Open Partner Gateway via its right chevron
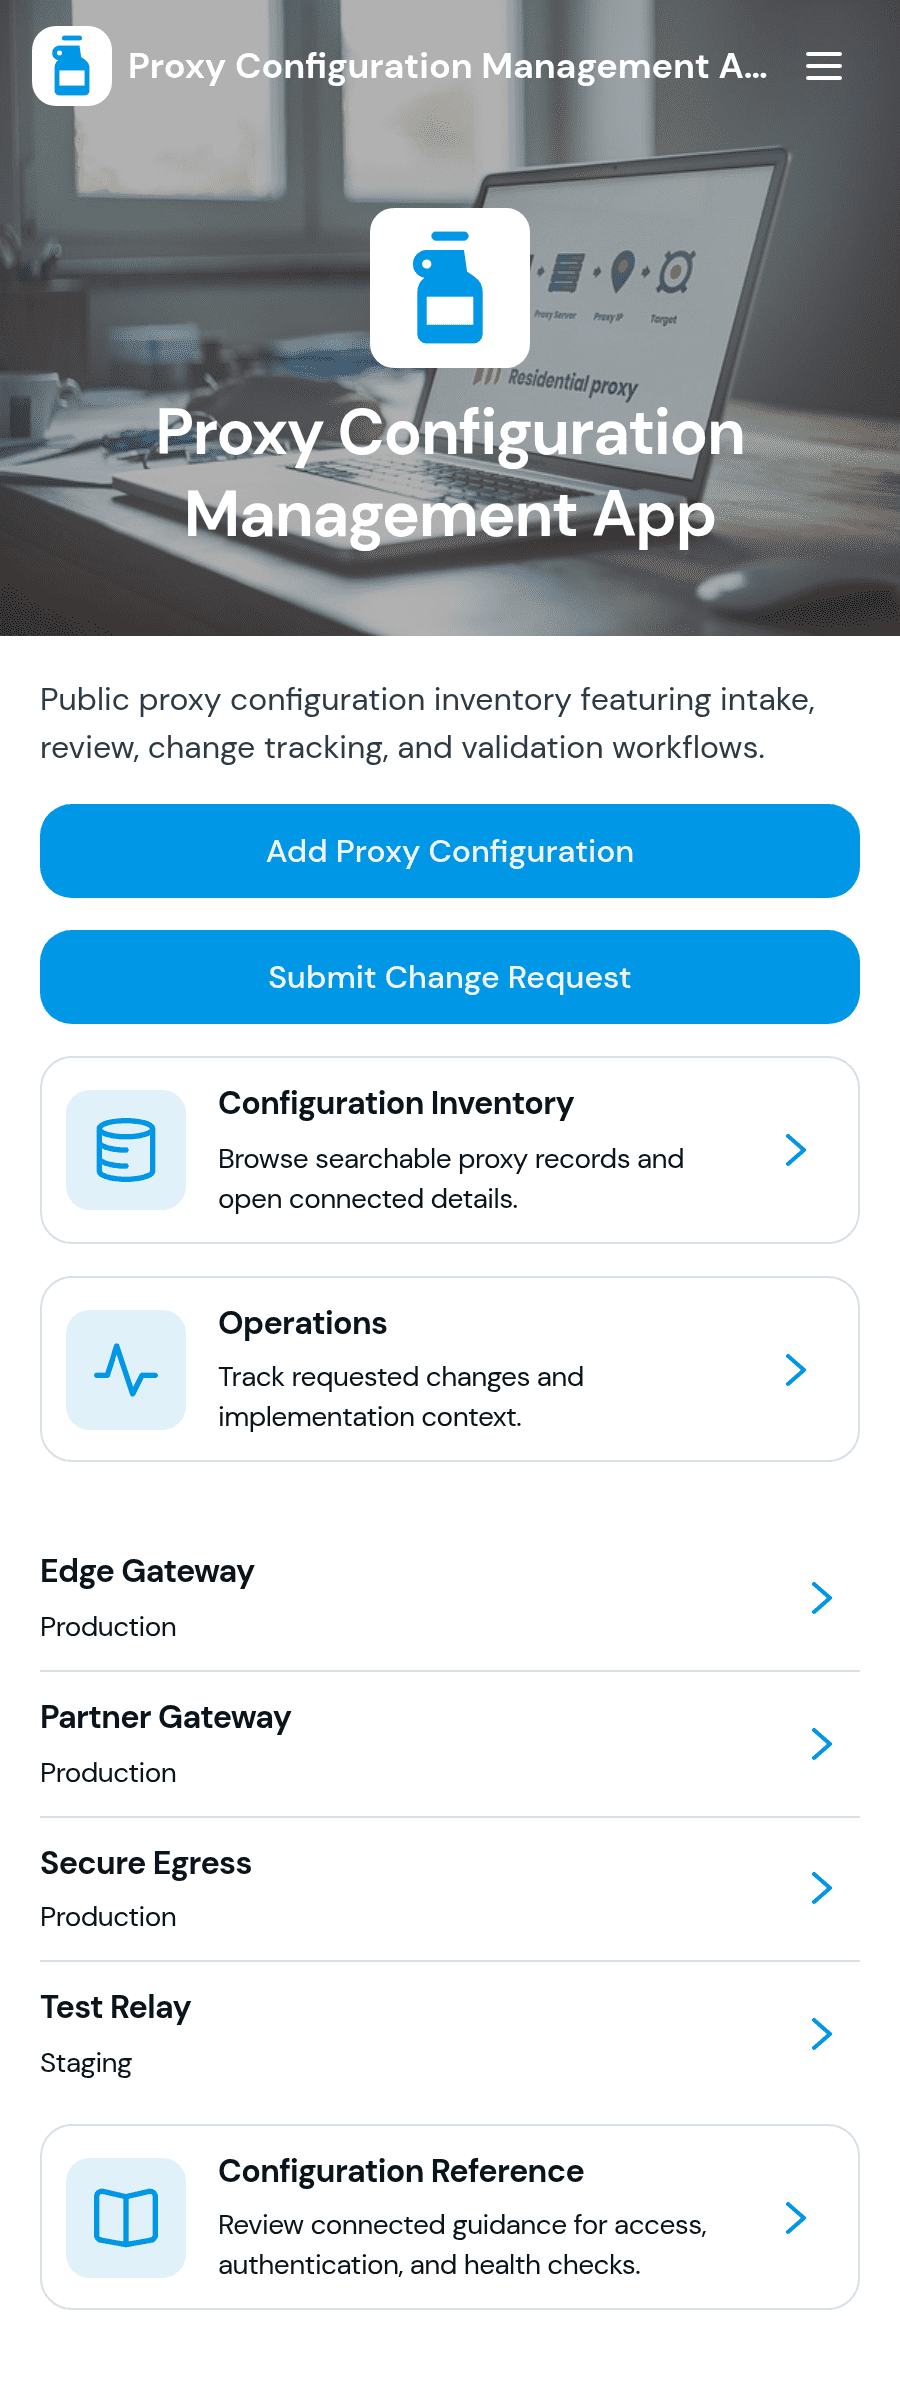Viewport: 900px width, 2386px height. click(x=822, y=1744)
